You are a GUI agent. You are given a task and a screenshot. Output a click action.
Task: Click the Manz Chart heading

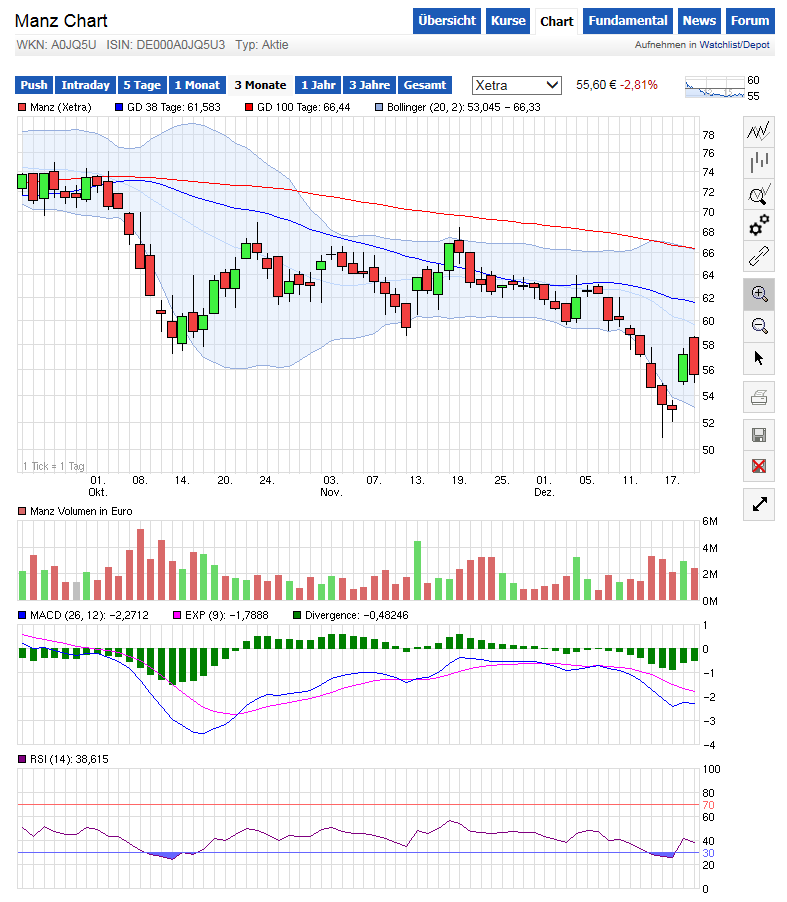pyautogui.click(x=61, y=21)
